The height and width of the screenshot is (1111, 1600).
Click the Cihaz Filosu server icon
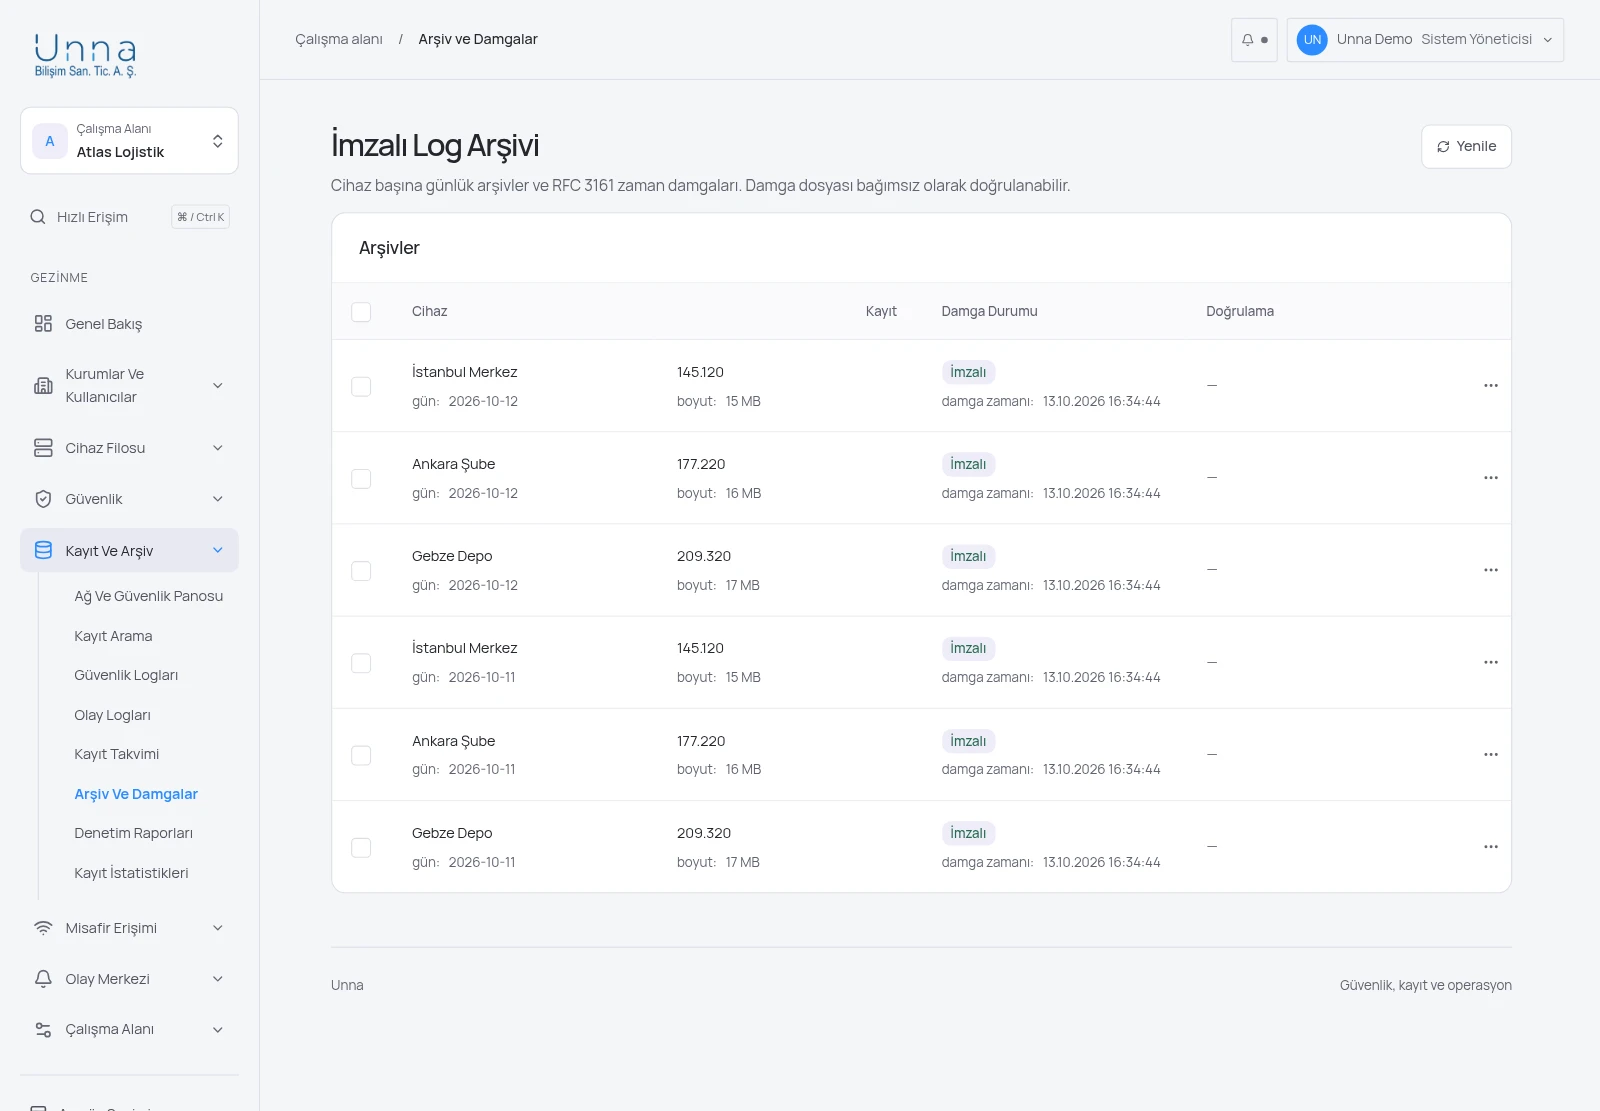point(43,448)
